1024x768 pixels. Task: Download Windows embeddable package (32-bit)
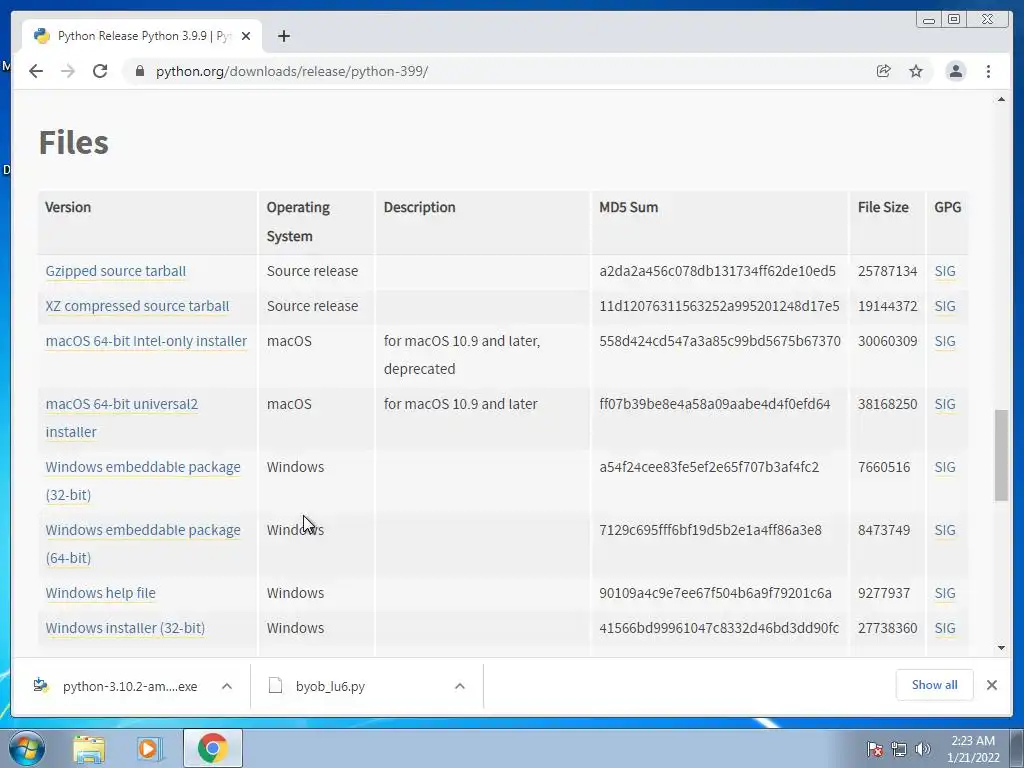[x=143, y=481]
